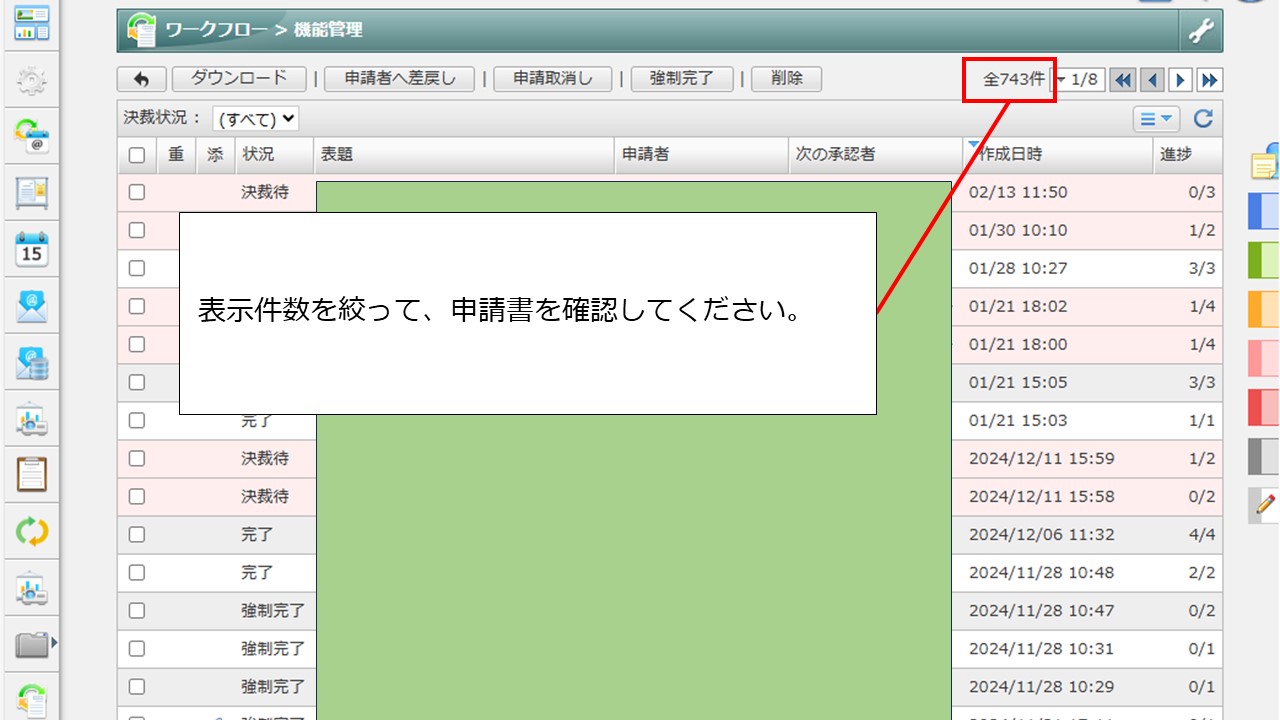1280x720 pixels.
Task: Open the portal dashboard icon in sidebar
Action: tap(32, 23)
